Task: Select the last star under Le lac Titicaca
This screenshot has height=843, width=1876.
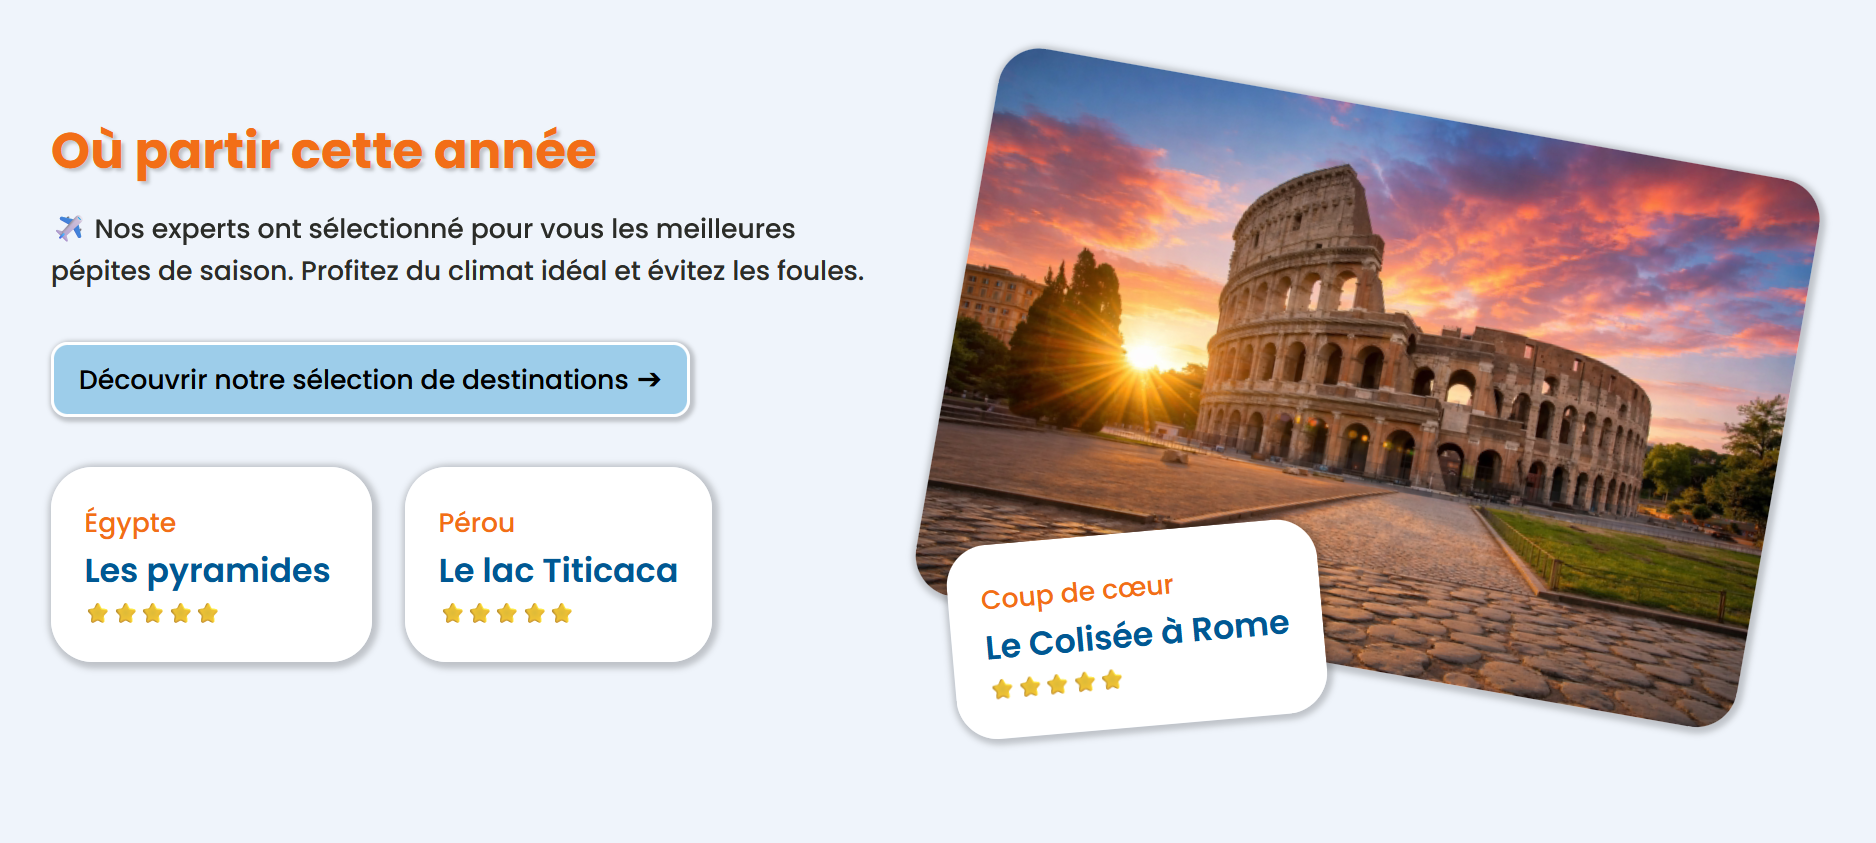Action: point(562,613)
